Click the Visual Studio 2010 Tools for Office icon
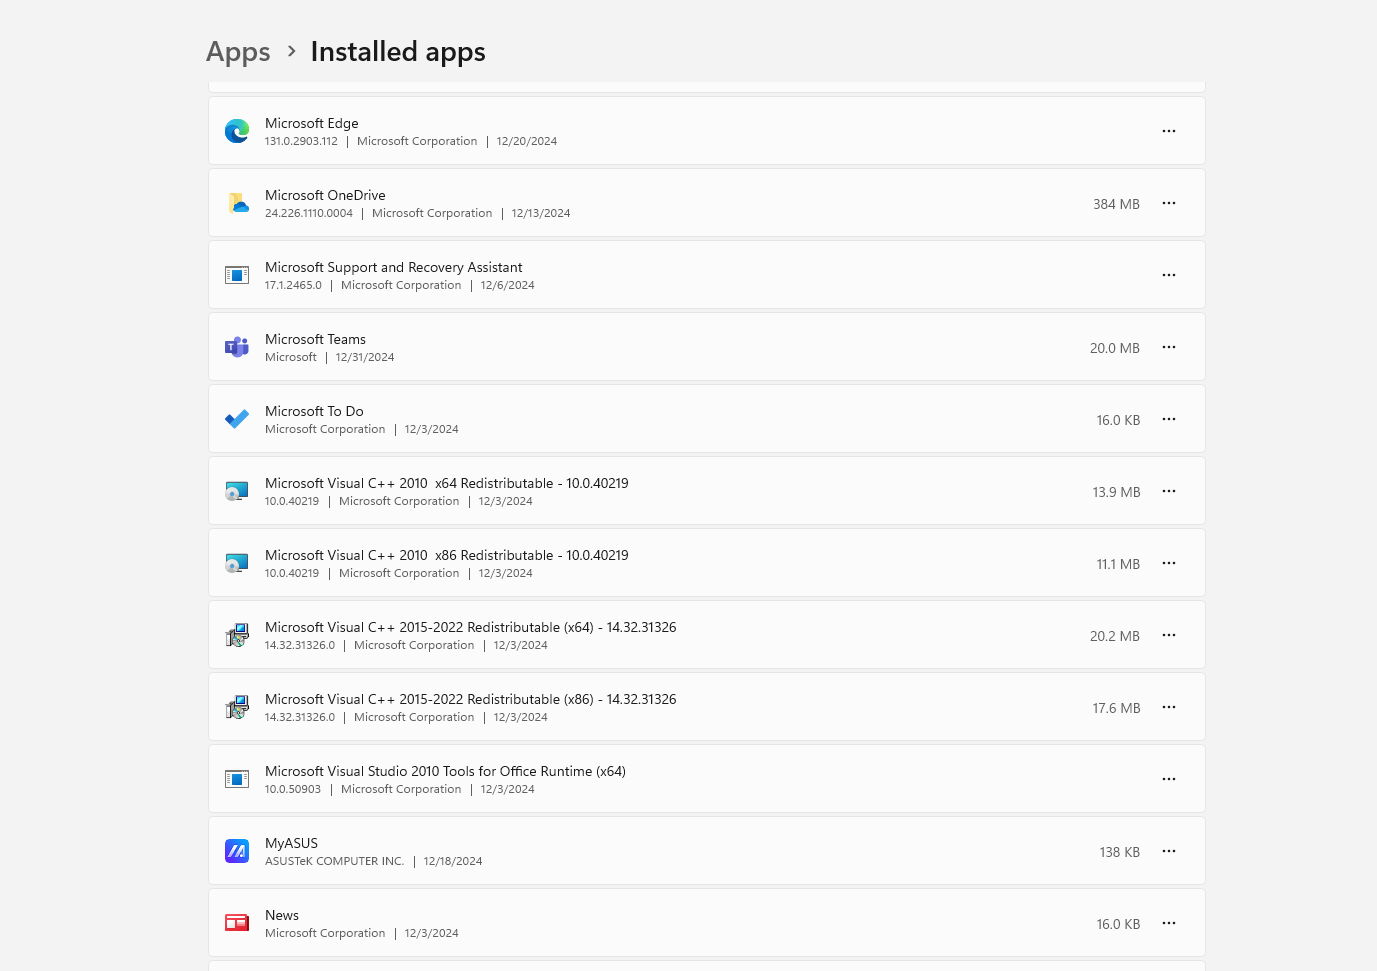Image resolution: width=1377 pixels, height=971 pixels. (x=237, y=779)
